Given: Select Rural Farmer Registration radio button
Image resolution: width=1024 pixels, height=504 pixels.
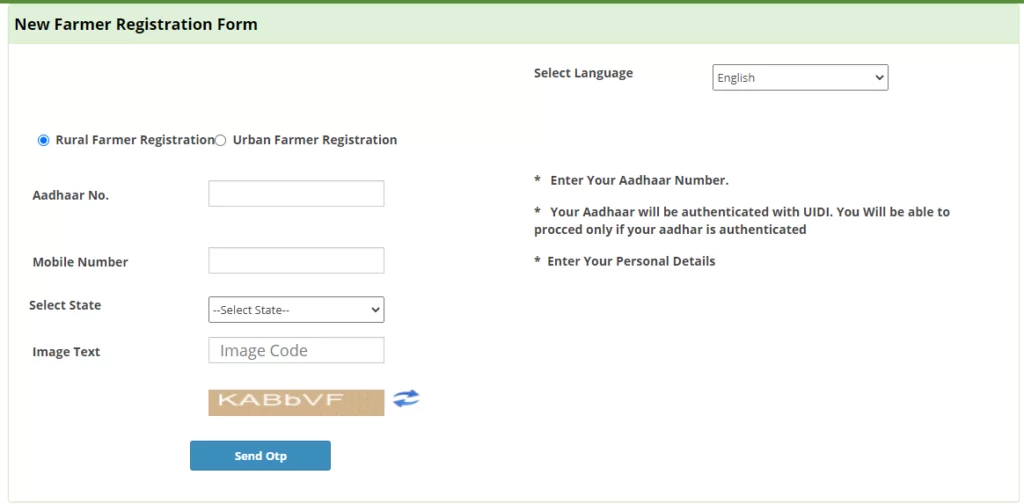Looking at the screenshot, I should pos(44,141).
